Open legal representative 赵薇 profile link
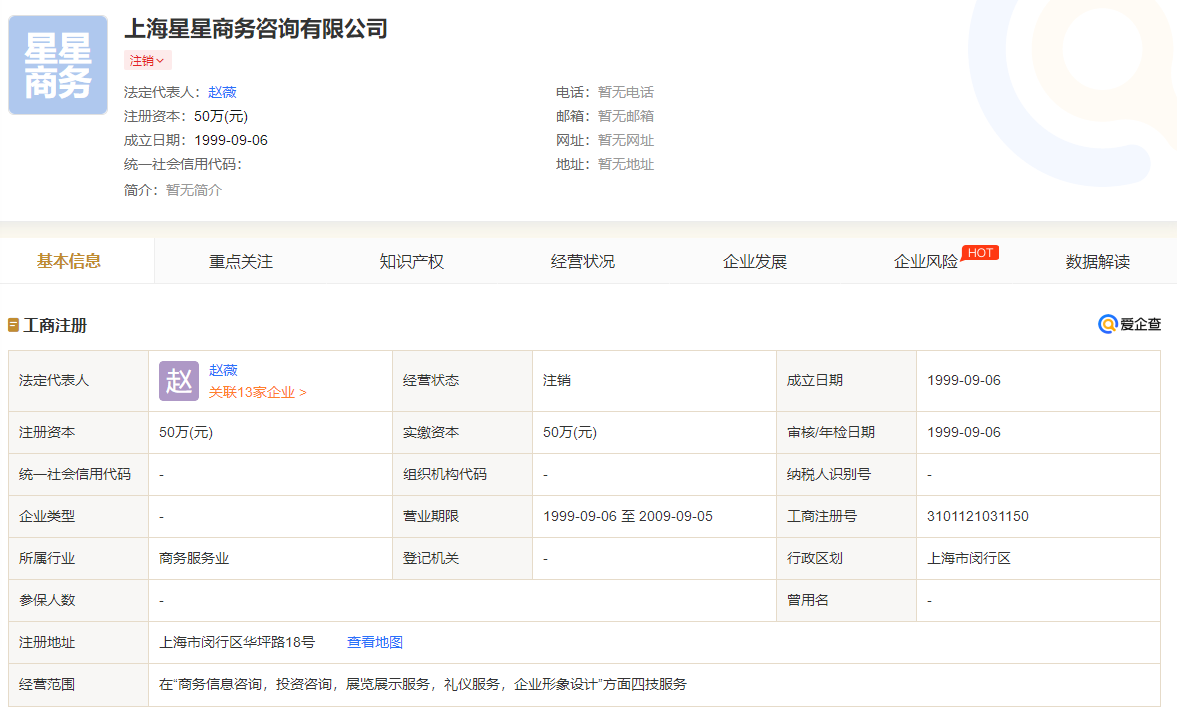This screenshot has height=708, width=1177. click(x=222, y=91)
